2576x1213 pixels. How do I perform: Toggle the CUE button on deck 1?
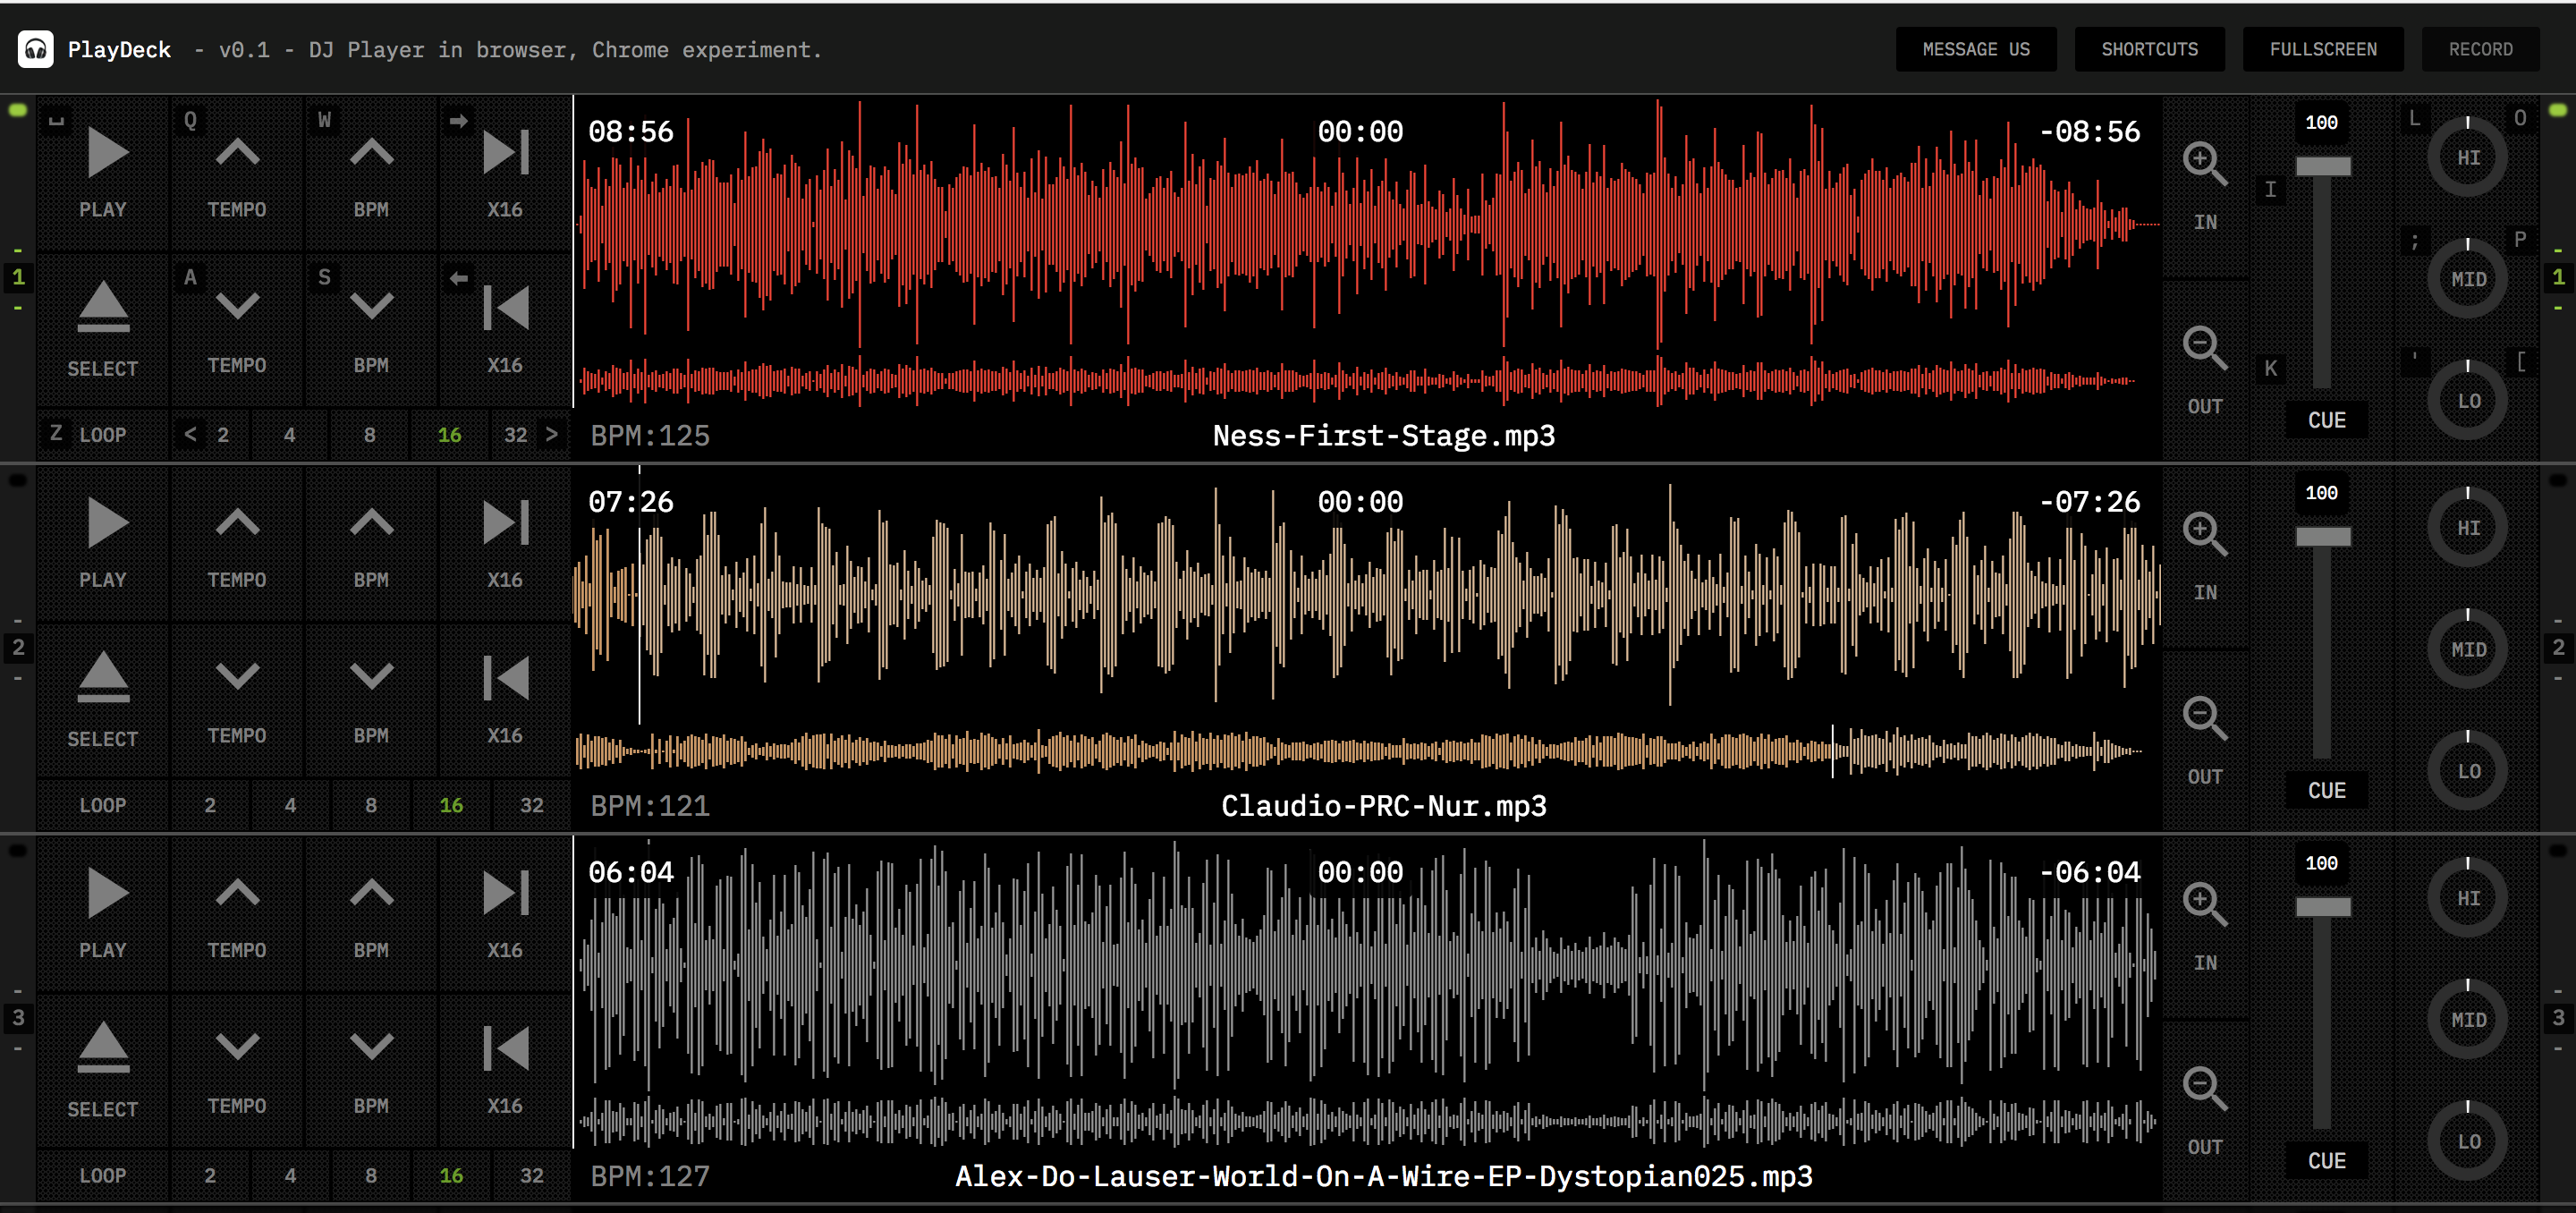pos(2326,420)
